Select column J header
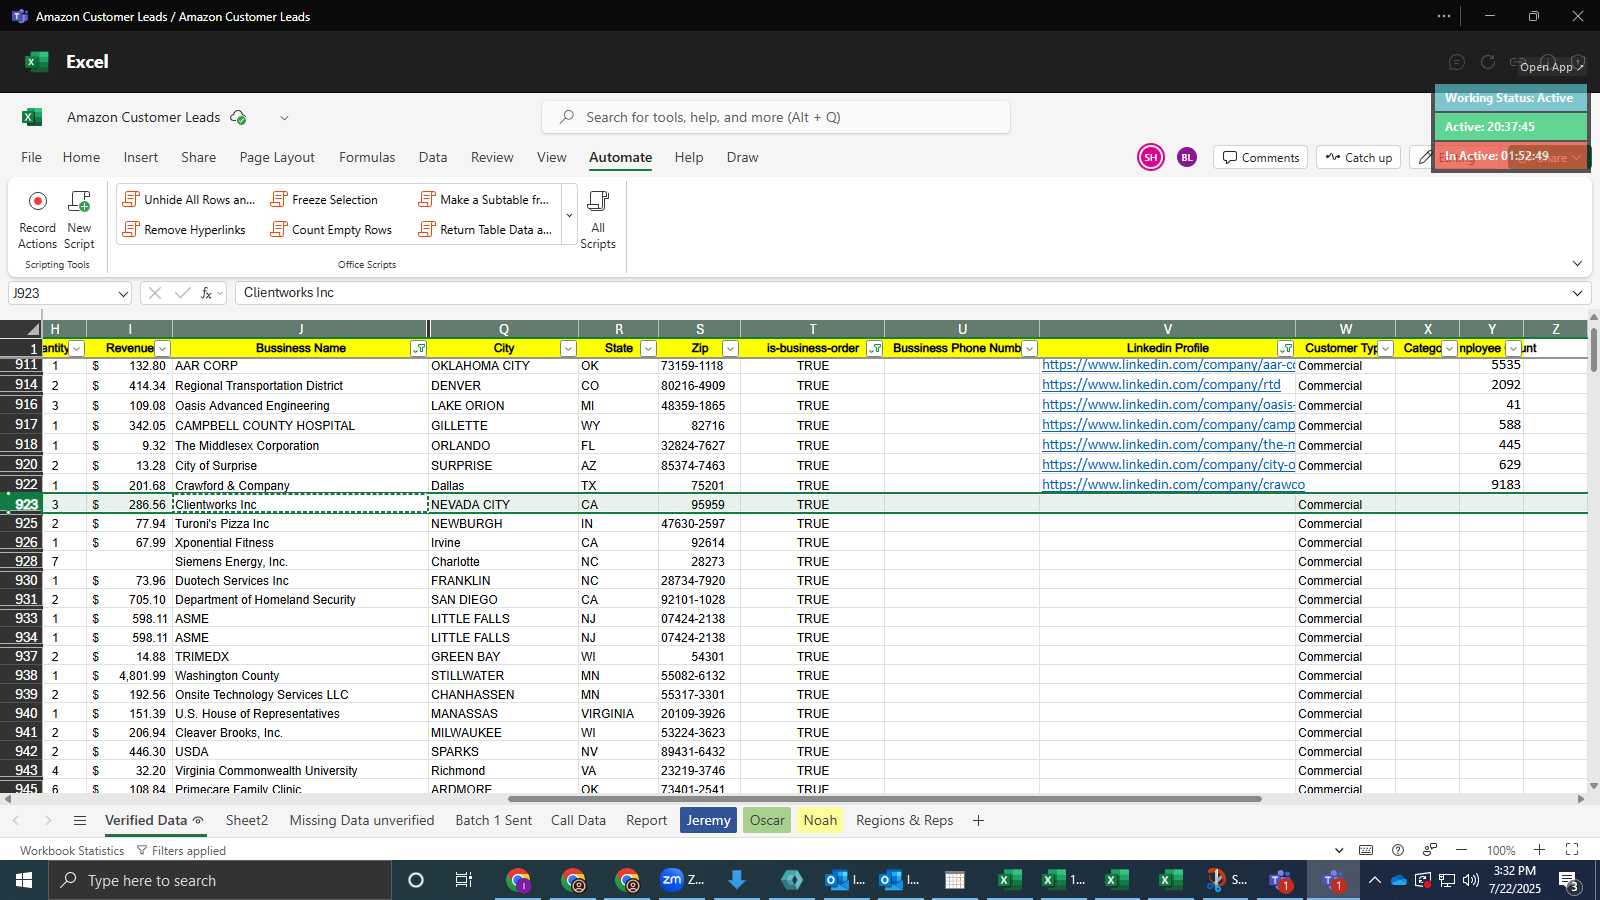Screen dimensions: 1600x900 point(300,329)
